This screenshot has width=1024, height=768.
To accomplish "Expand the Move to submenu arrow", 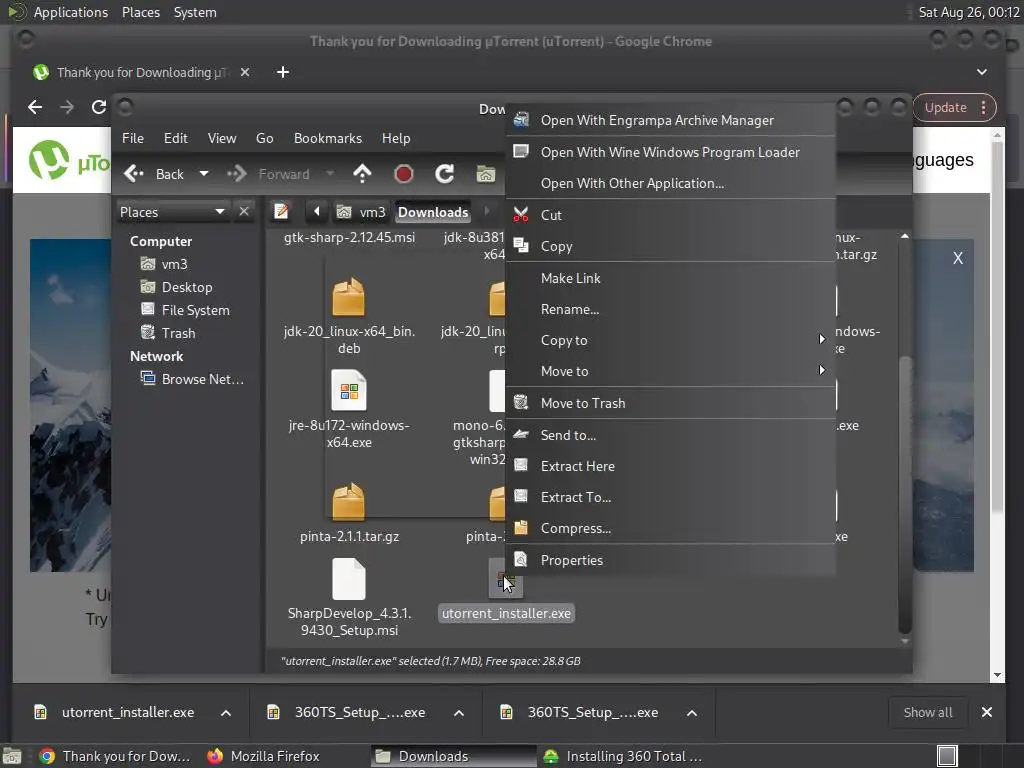I will [822, 370].
